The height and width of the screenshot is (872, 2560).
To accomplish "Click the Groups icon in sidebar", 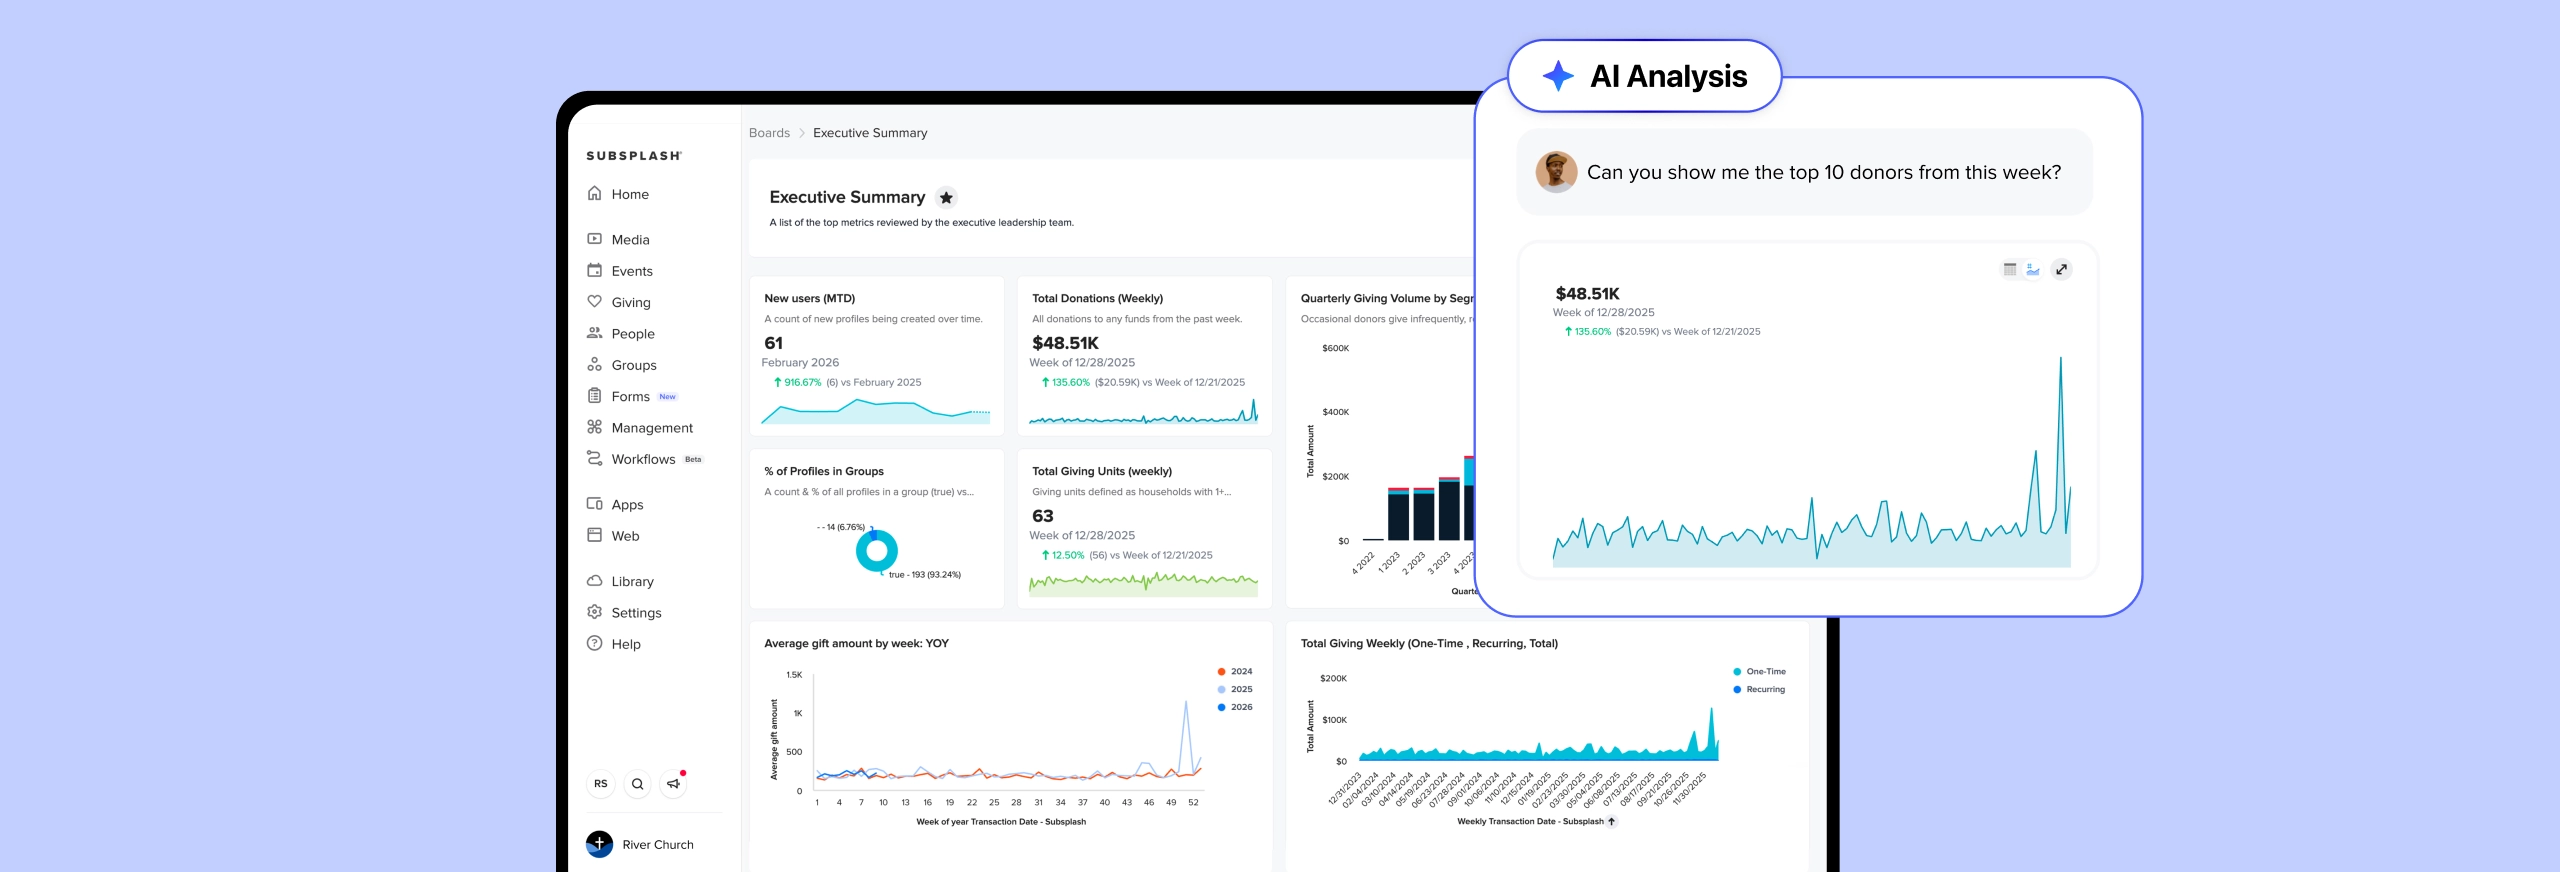I will point(594,364).
